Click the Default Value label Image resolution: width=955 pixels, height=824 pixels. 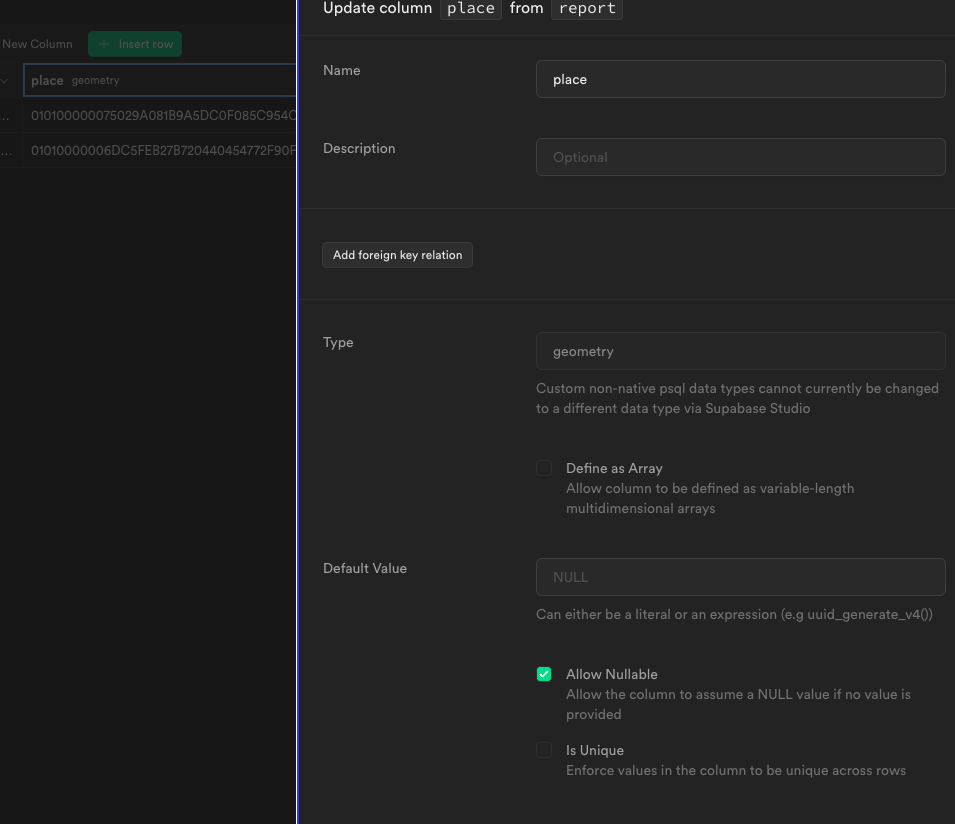pos(365,568)
